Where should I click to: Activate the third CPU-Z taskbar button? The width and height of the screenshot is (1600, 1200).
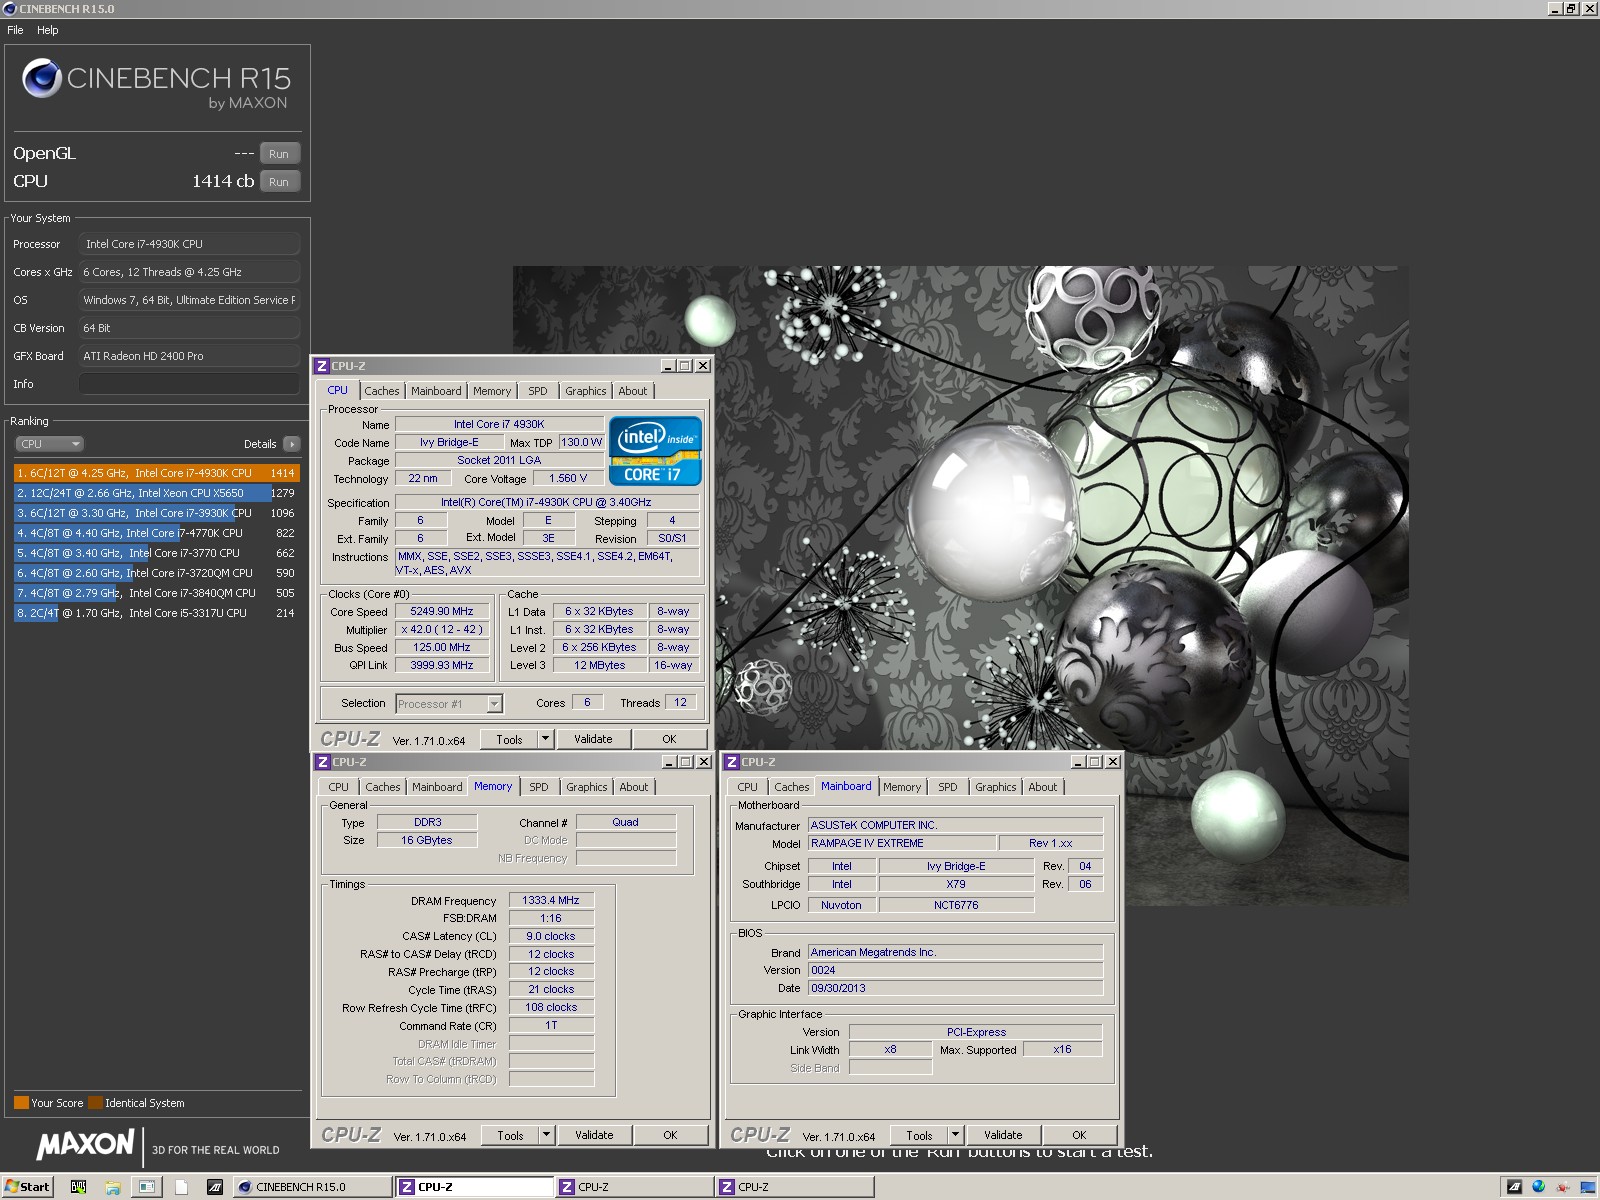795,1187
